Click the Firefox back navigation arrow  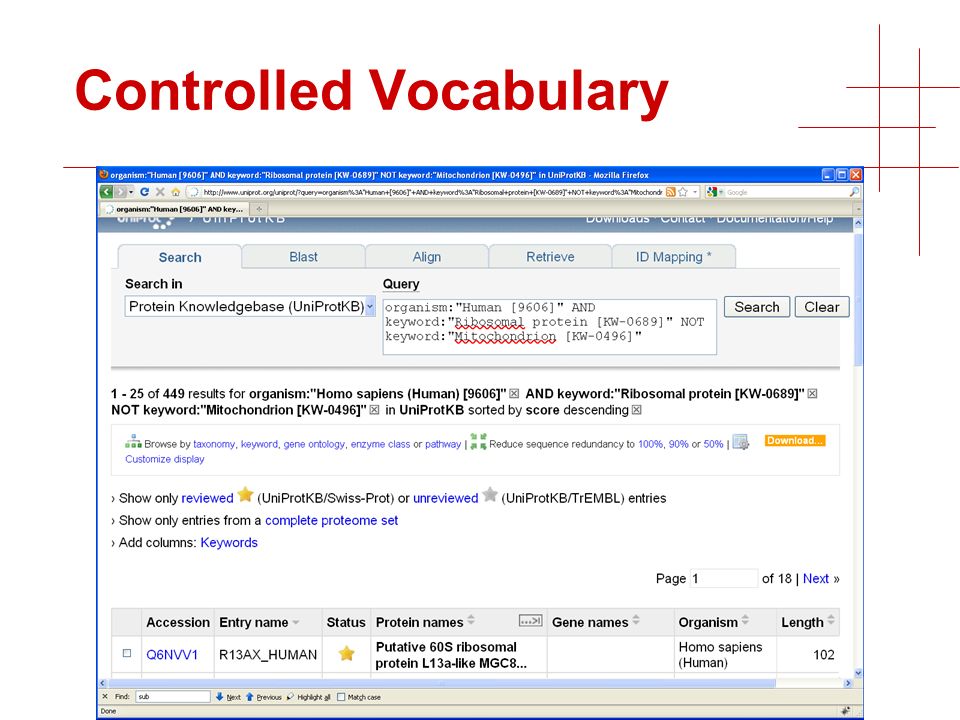[x=107, y=192]
